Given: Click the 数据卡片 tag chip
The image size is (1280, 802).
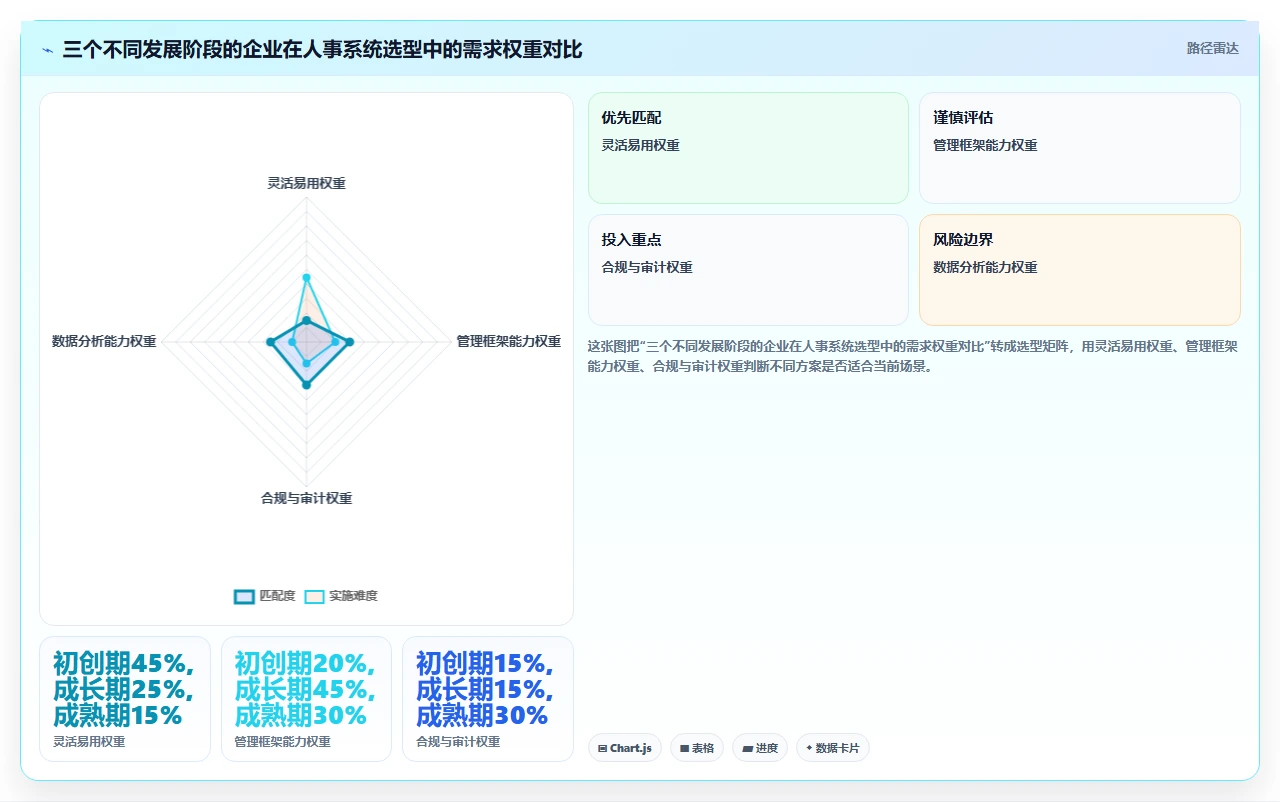Looking at the screenshot, I should (x=832, y=748).
